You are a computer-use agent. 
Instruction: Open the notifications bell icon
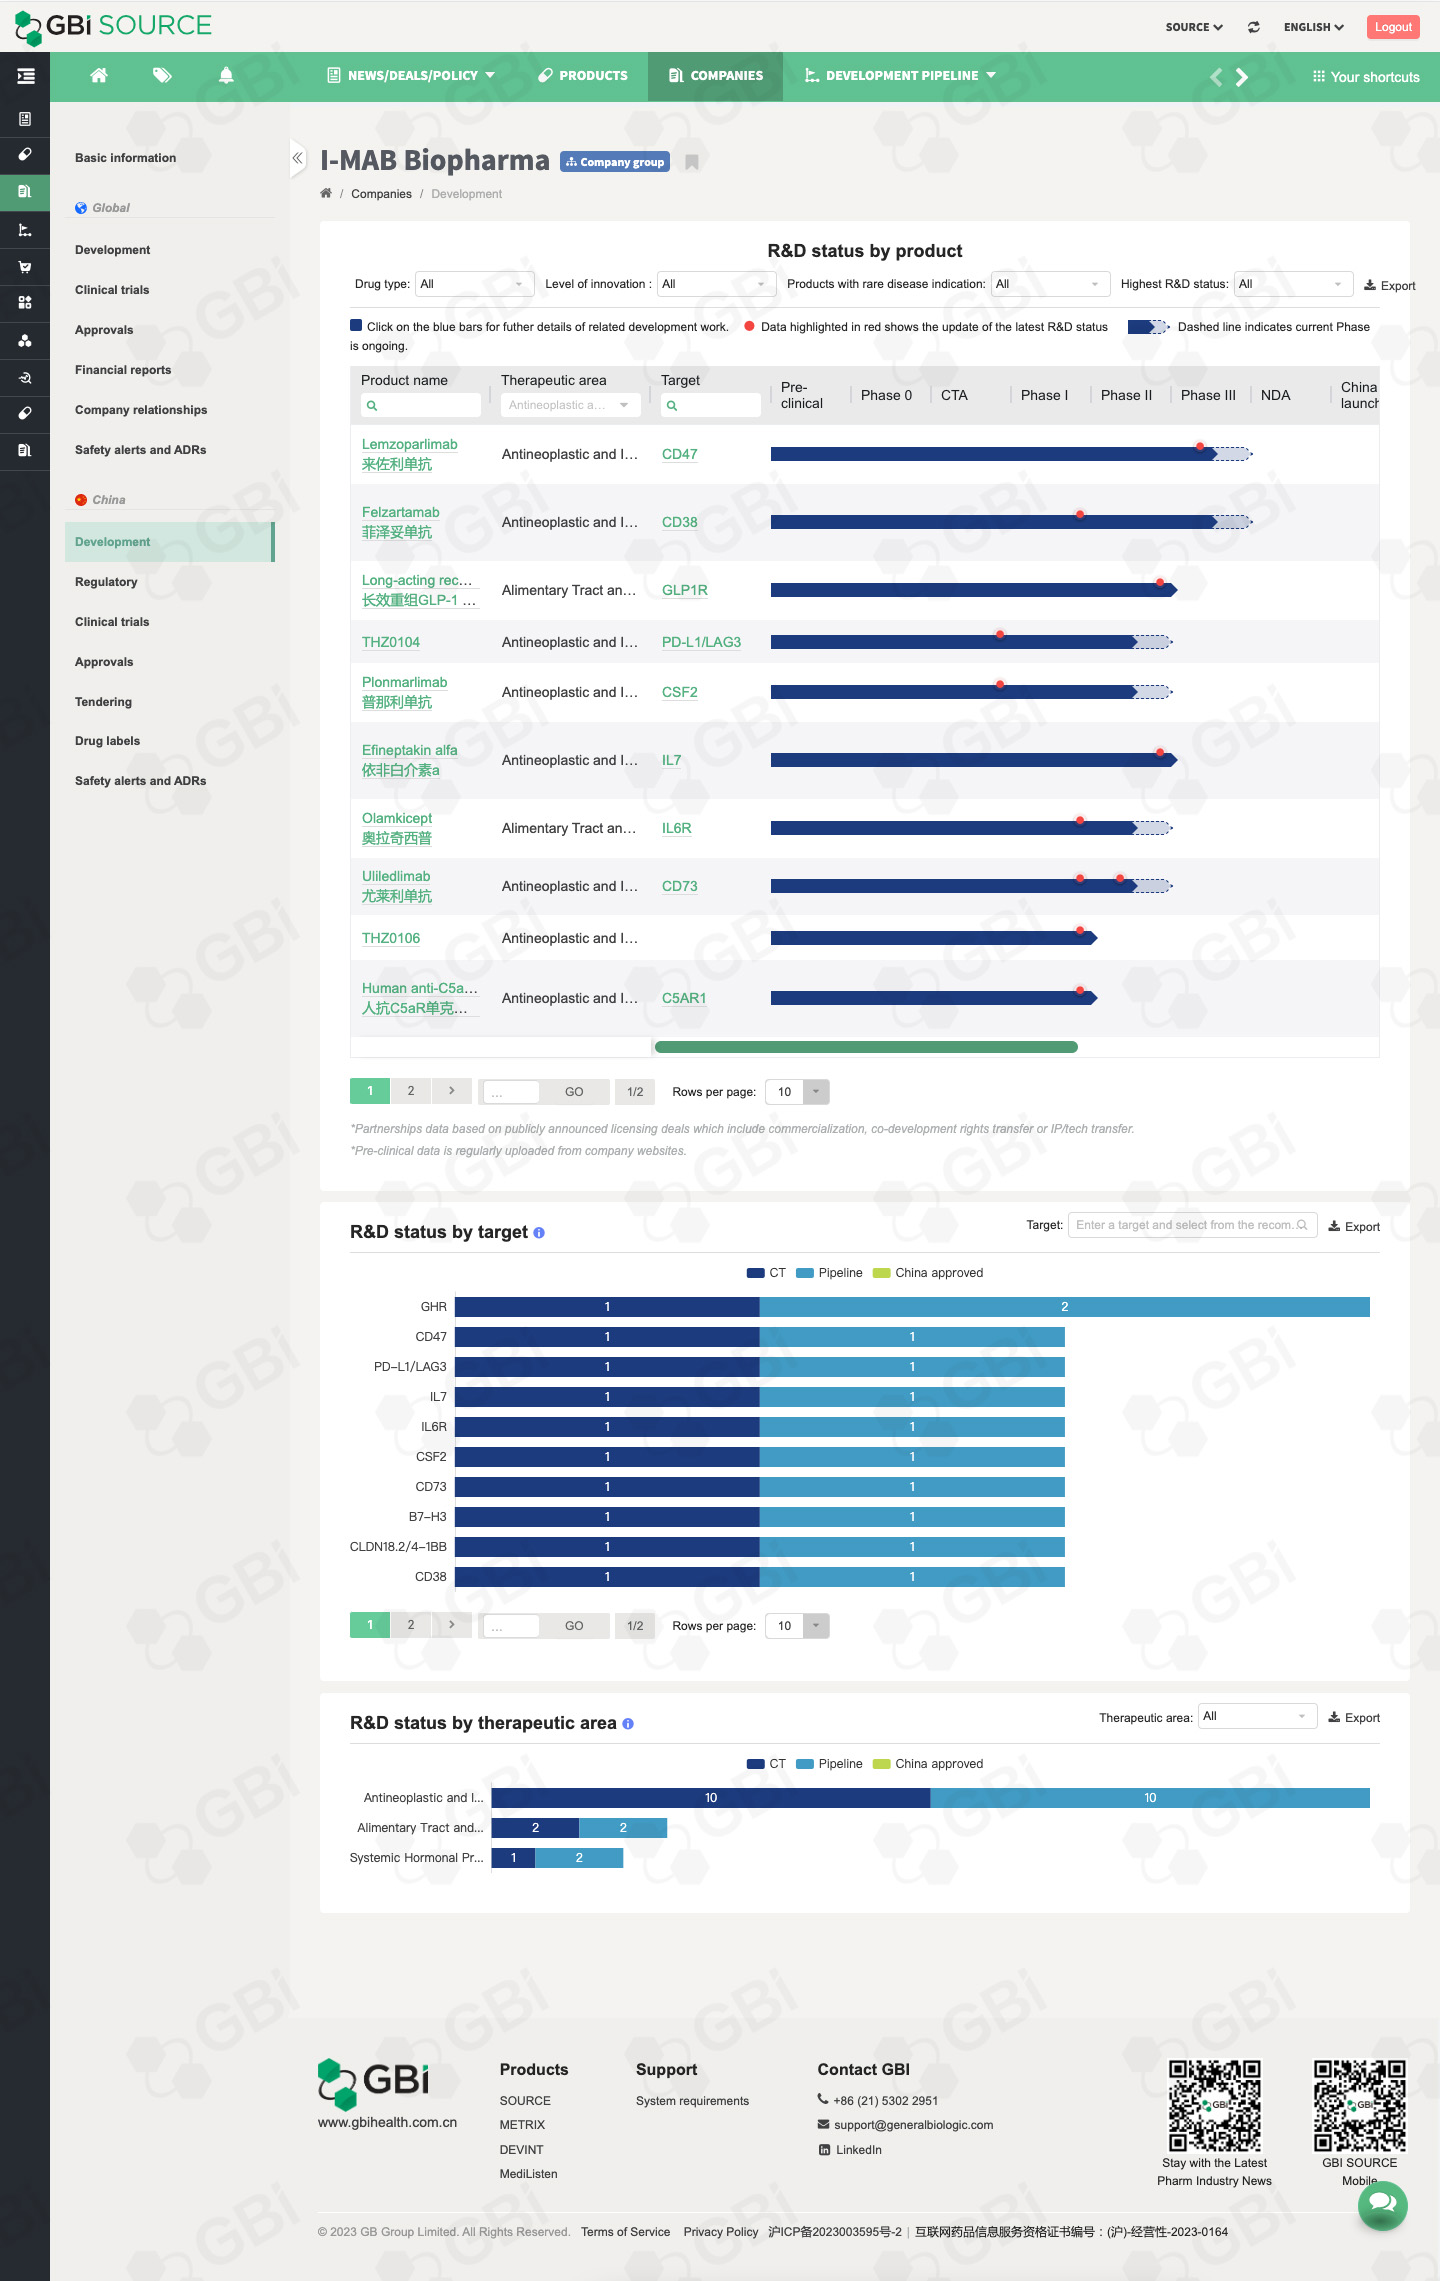(226, 76)
